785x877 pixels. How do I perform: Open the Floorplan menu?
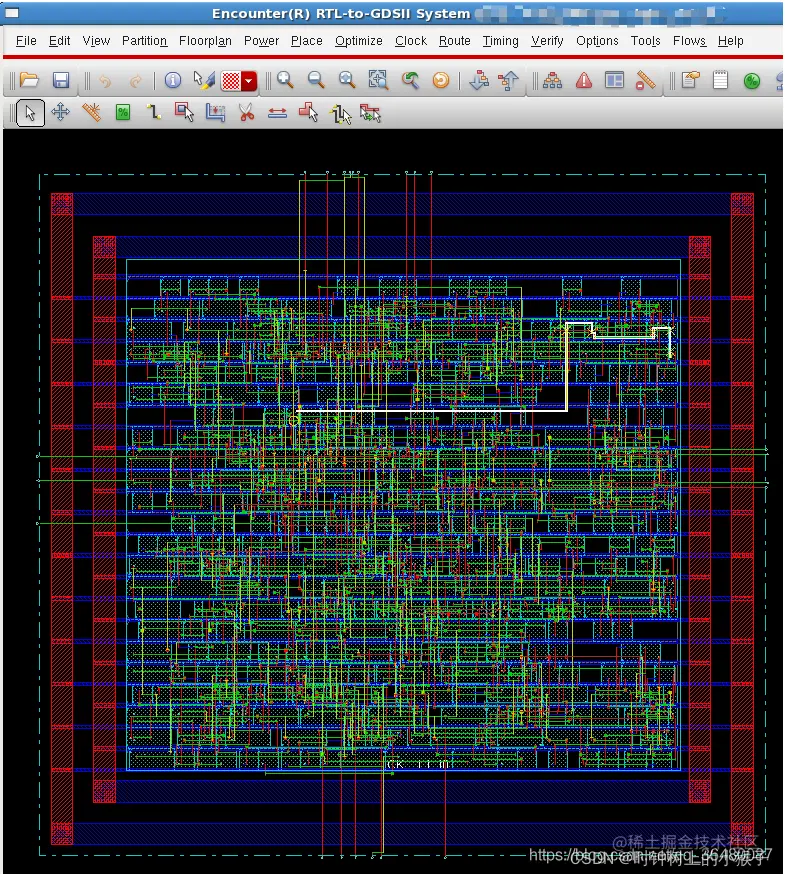(x=205, y=41)
